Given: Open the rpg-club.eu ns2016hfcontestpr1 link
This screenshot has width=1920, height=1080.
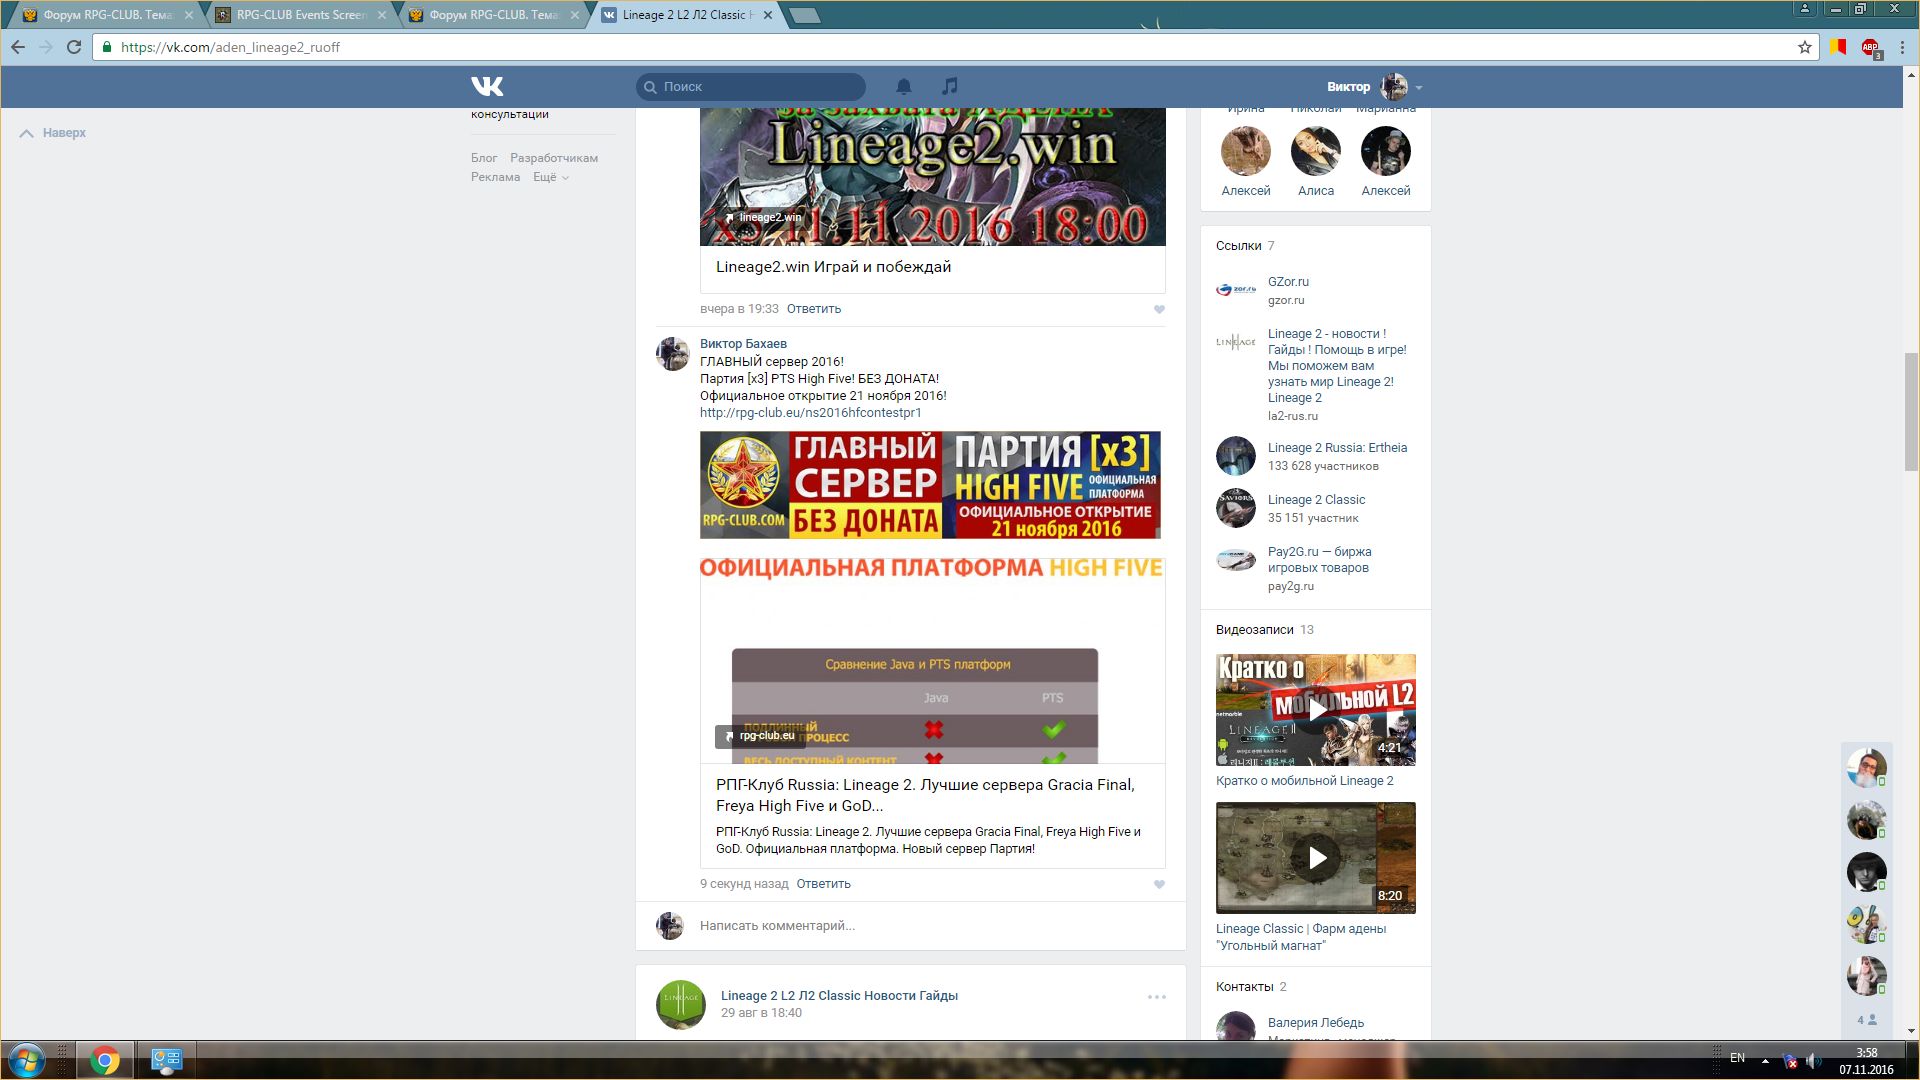Looking at the screenshot, I should 810,413.
